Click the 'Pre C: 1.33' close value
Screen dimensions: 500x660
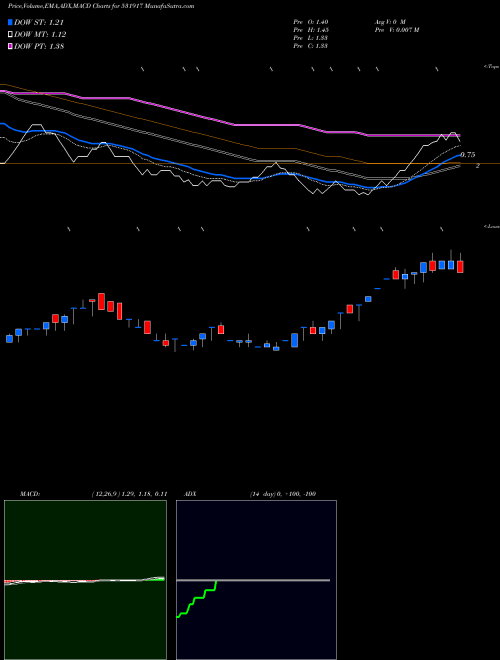coord(311,46)
